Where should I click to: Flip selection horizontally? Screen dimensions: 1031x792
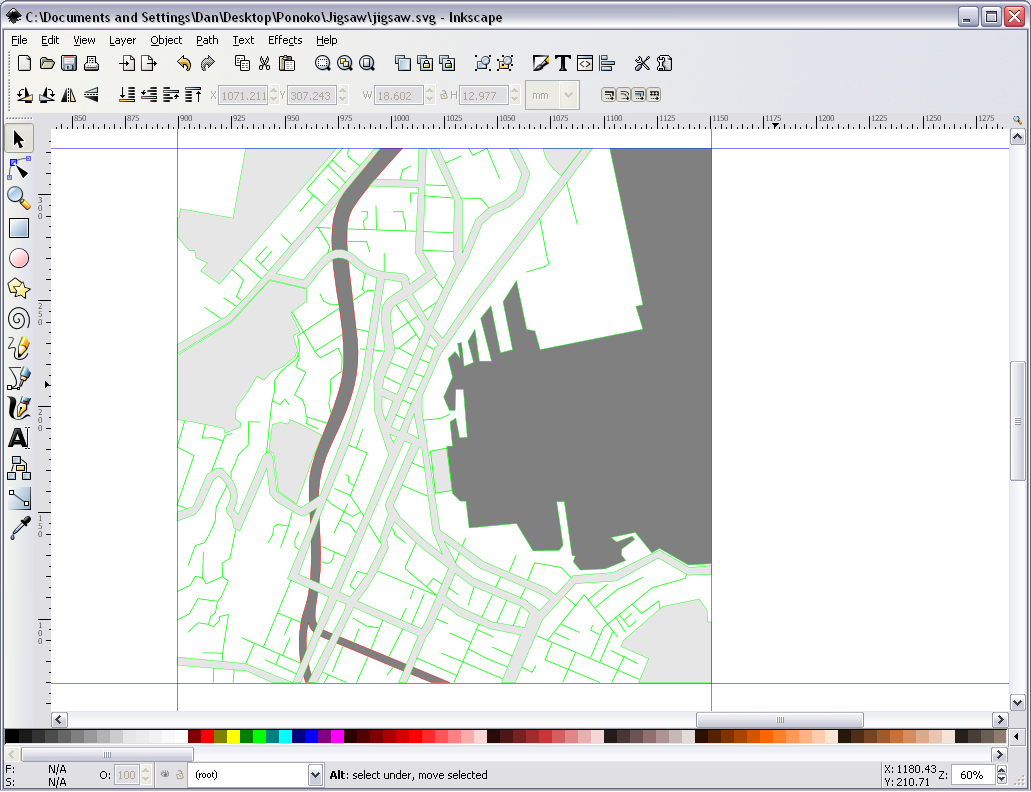coord(69,95)
